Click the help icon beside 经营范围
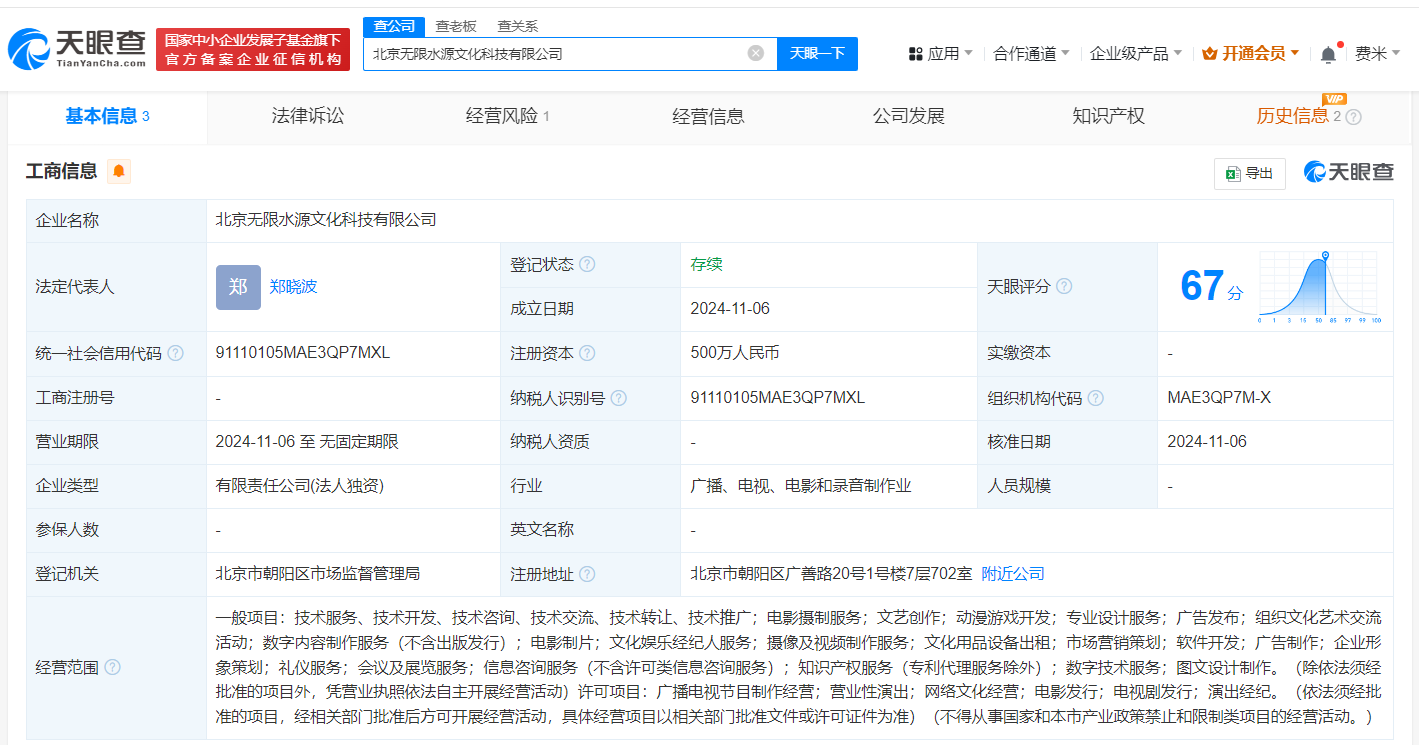The image size is (1419, 745). 110,667
